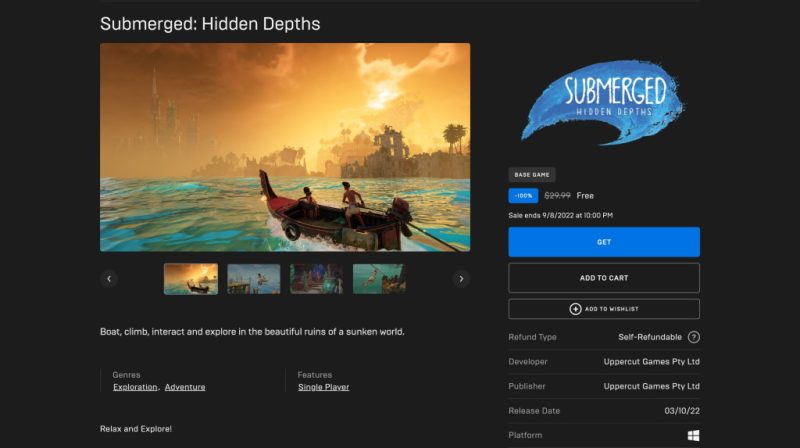Click the Submerged: Hidden Depths title
This screenshot has width=800, height=448.
point(210,23)
